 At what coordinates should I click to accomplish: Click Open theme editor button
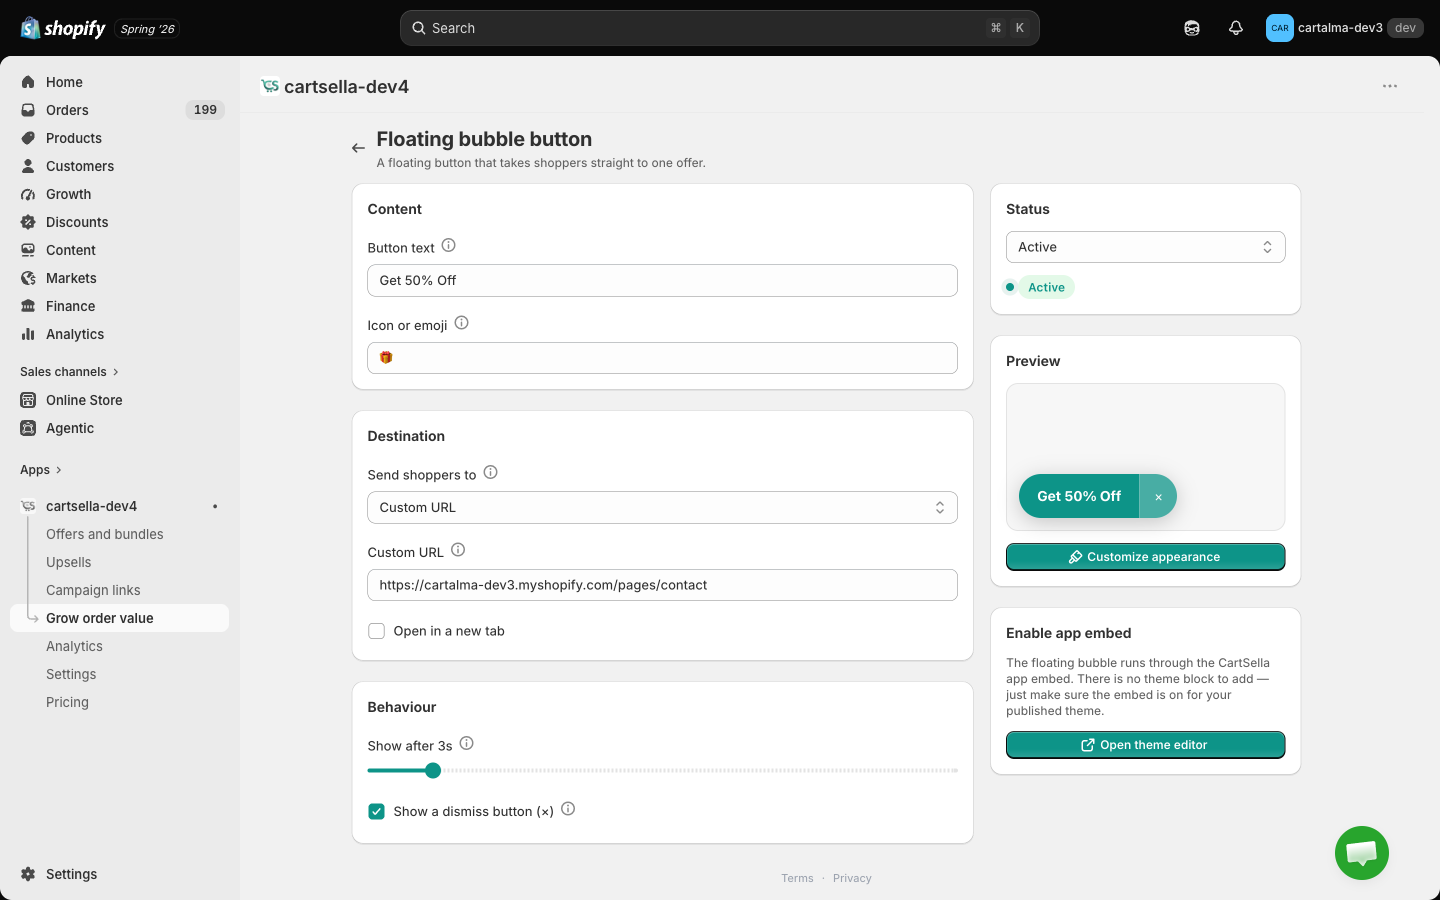(1146, 745)
